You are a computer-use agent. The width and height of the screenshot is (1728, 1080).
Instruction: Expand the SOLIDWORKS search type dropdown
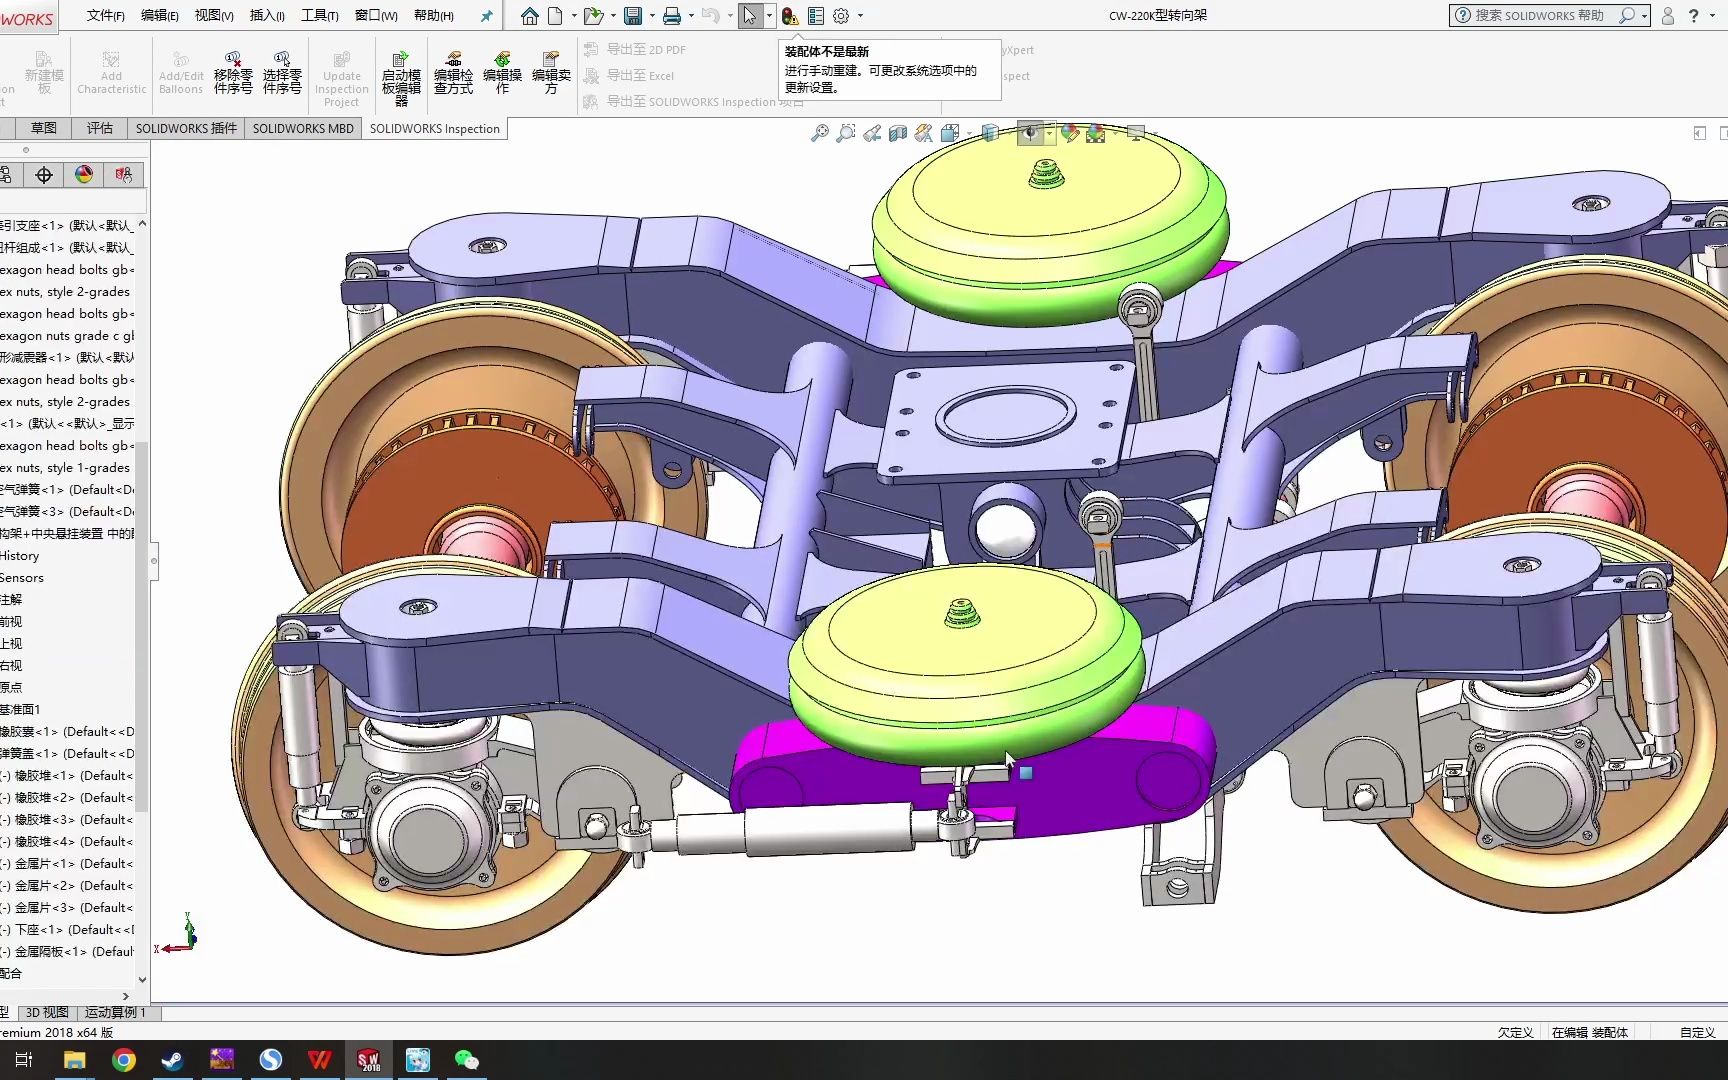pos(1644,16)
